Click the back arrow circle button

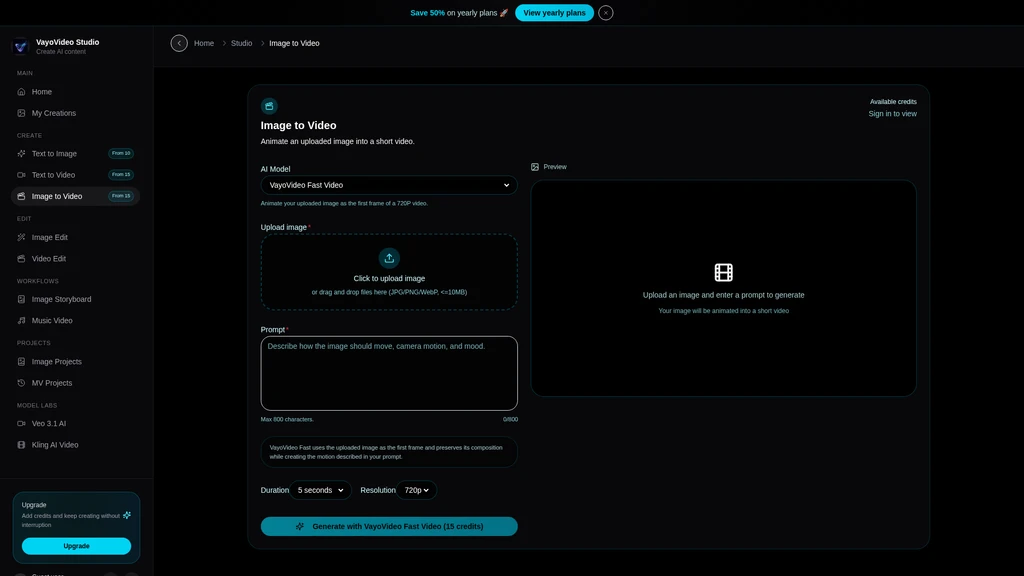pos(179,43)
